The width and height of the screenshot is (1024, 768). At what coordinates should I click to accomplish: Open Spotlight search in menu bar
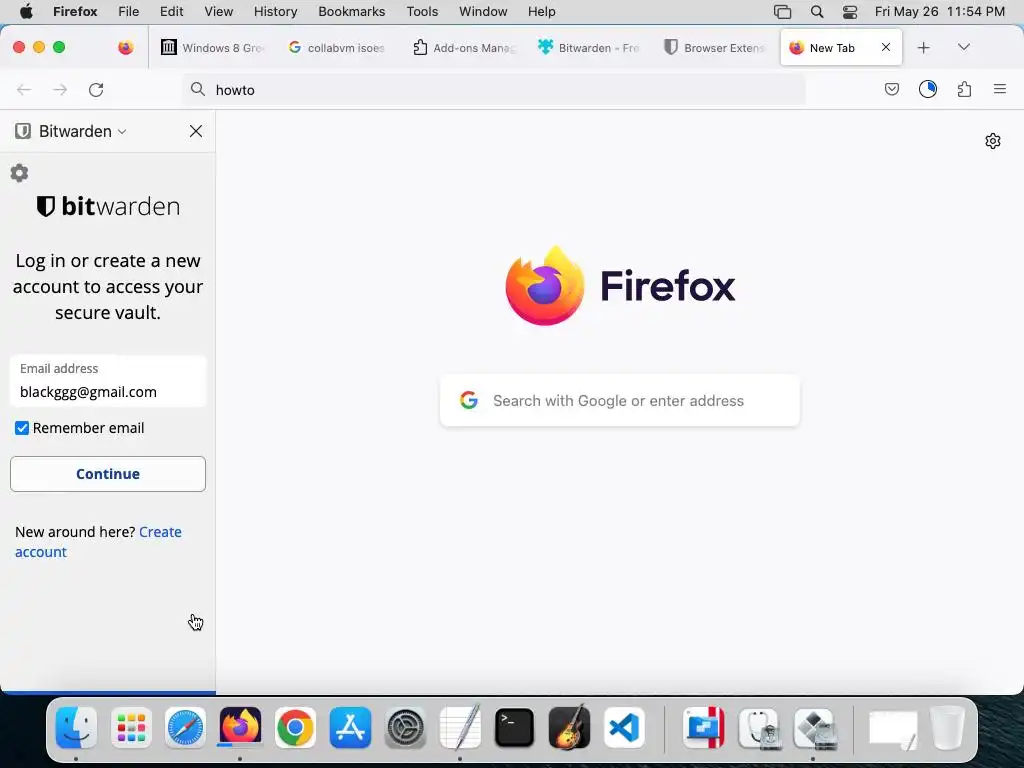click(817, 12)
